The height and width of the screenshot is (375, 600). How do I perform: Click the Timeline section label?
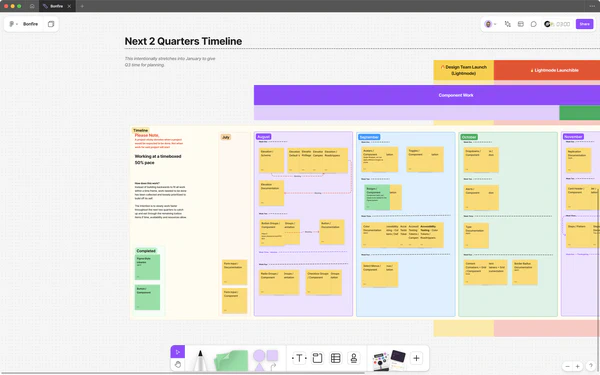(140, 130)
